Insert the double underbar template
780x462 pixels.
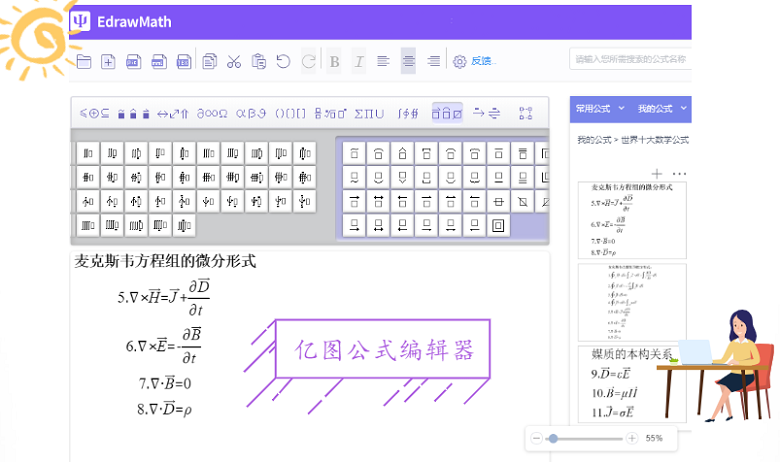pyautogui.click(x=522, y=177)
